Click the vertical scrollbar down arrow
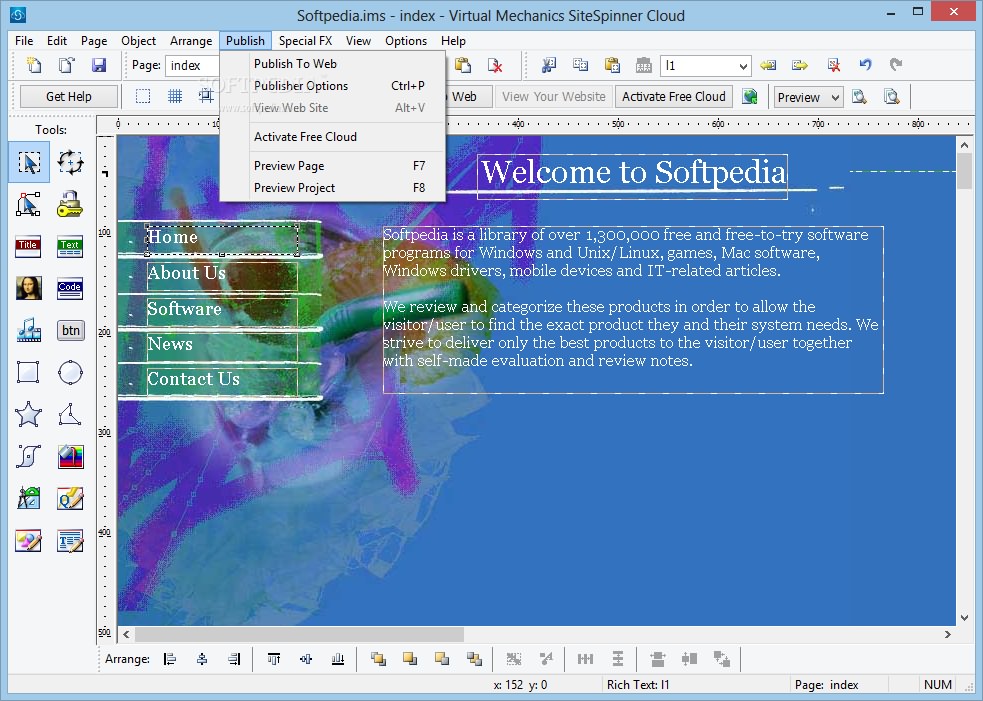 964,617
